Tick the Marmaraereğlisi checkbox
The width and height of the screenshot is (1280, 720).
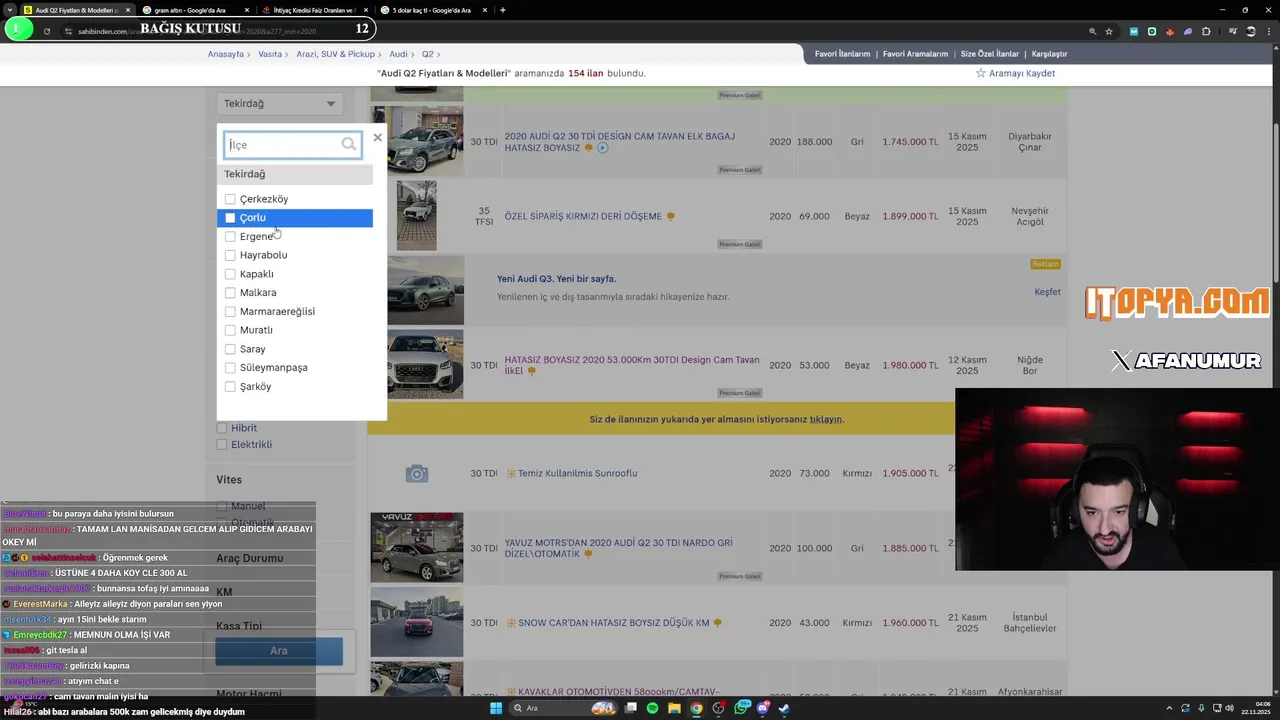[x=230, y=312]
